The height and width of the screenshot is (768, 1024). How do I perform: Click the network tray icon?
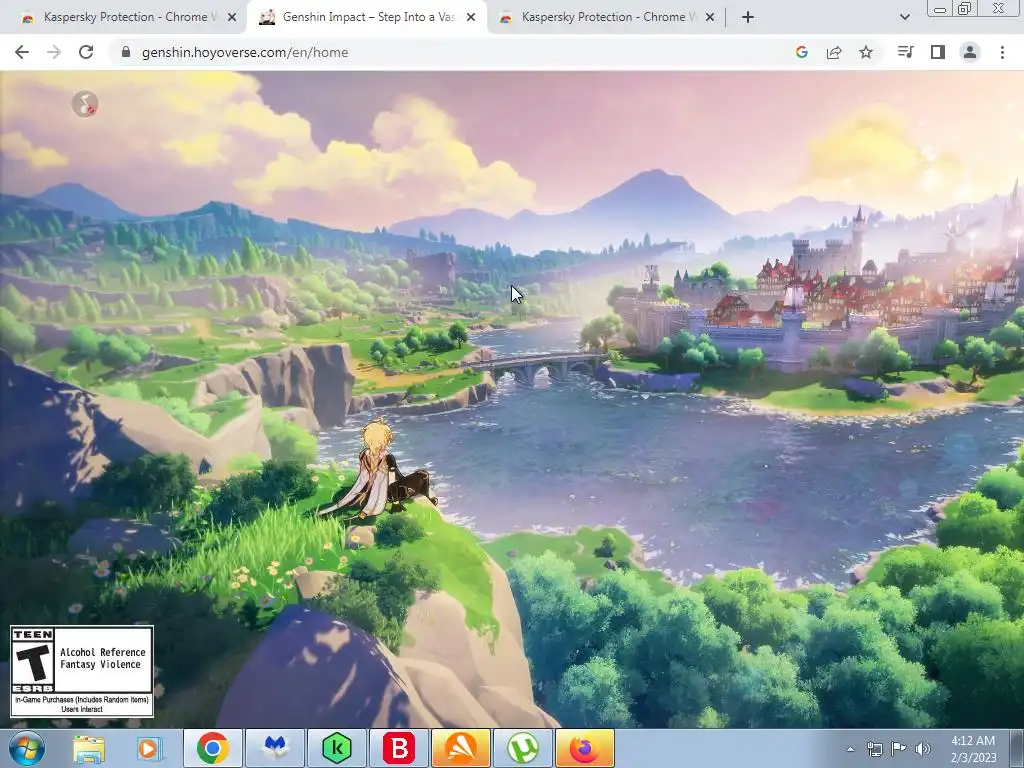pyautogui.click(x=874, y=749)
